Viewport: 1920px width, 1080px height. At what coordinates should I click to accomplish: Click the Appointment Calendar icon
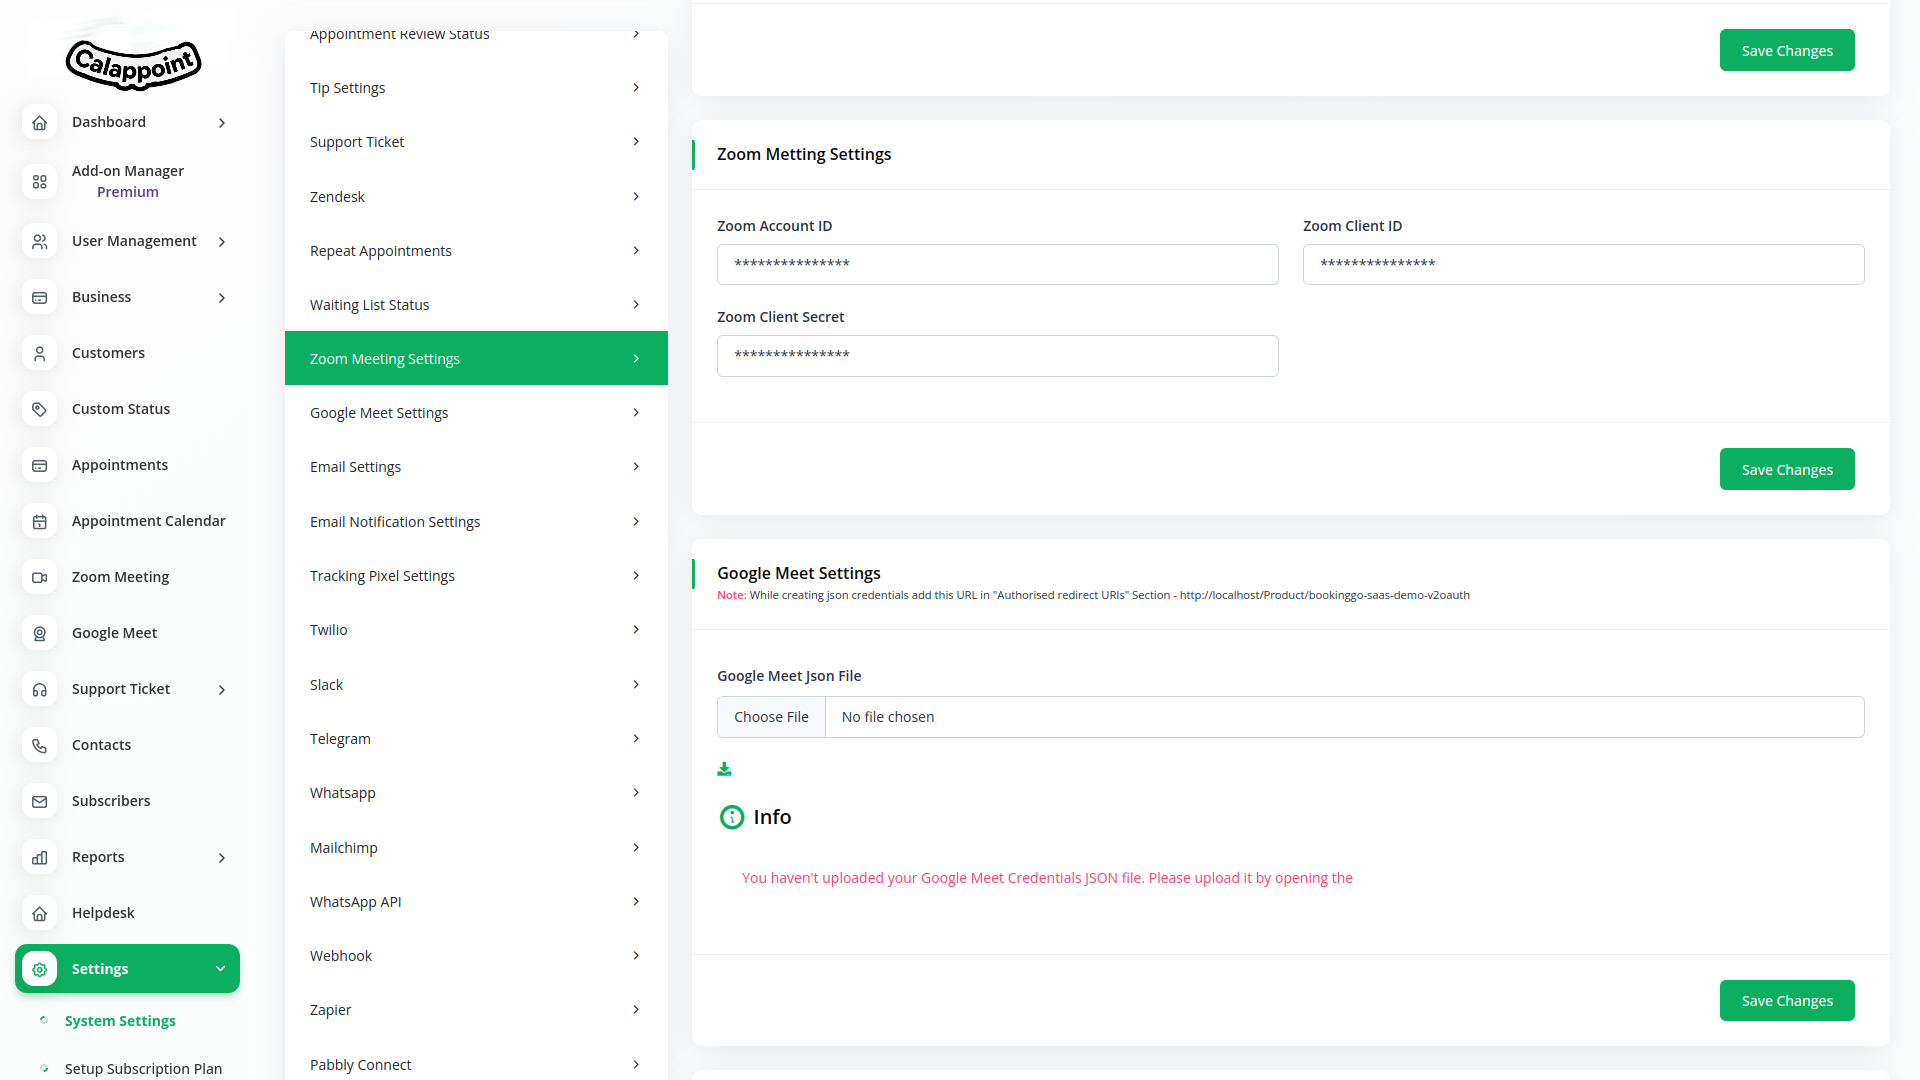[x=39, y=522]
